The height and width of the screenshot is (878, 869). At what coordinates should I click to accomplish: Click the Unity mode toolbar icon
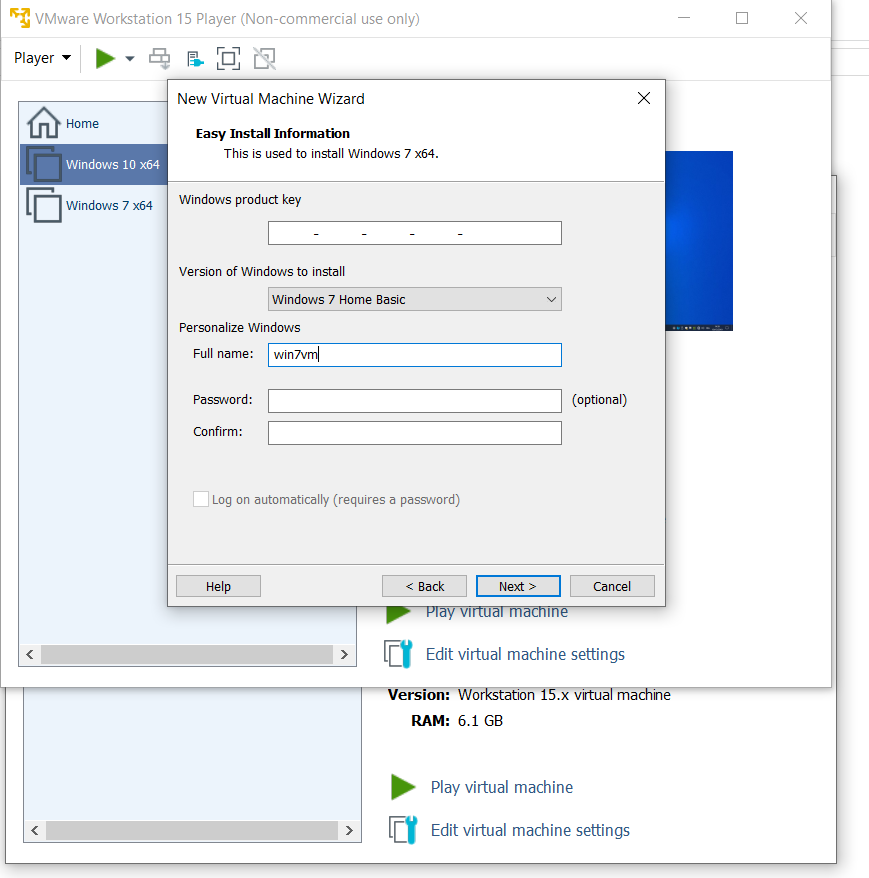[264, 58]
